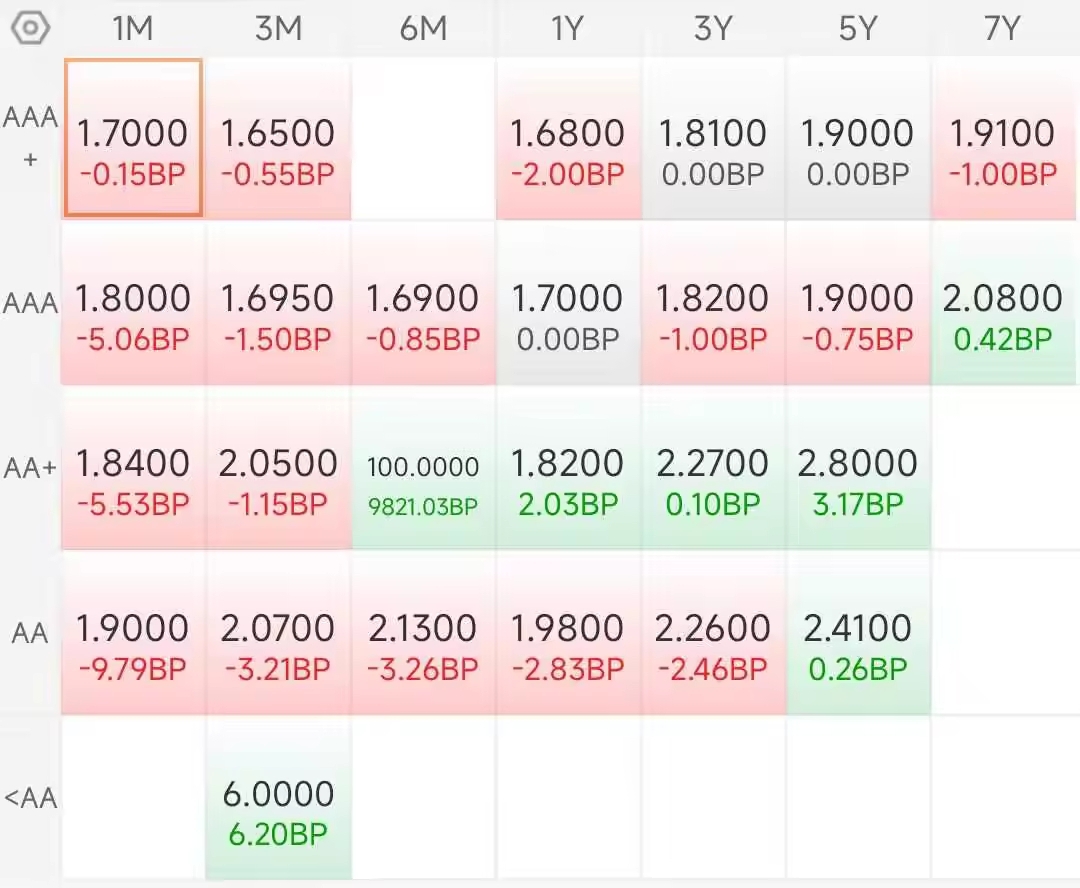Screen dimensions: 1080x888
Task: Open AAA 1M cell with -5.06BP
Action: [x=133, y=303]
